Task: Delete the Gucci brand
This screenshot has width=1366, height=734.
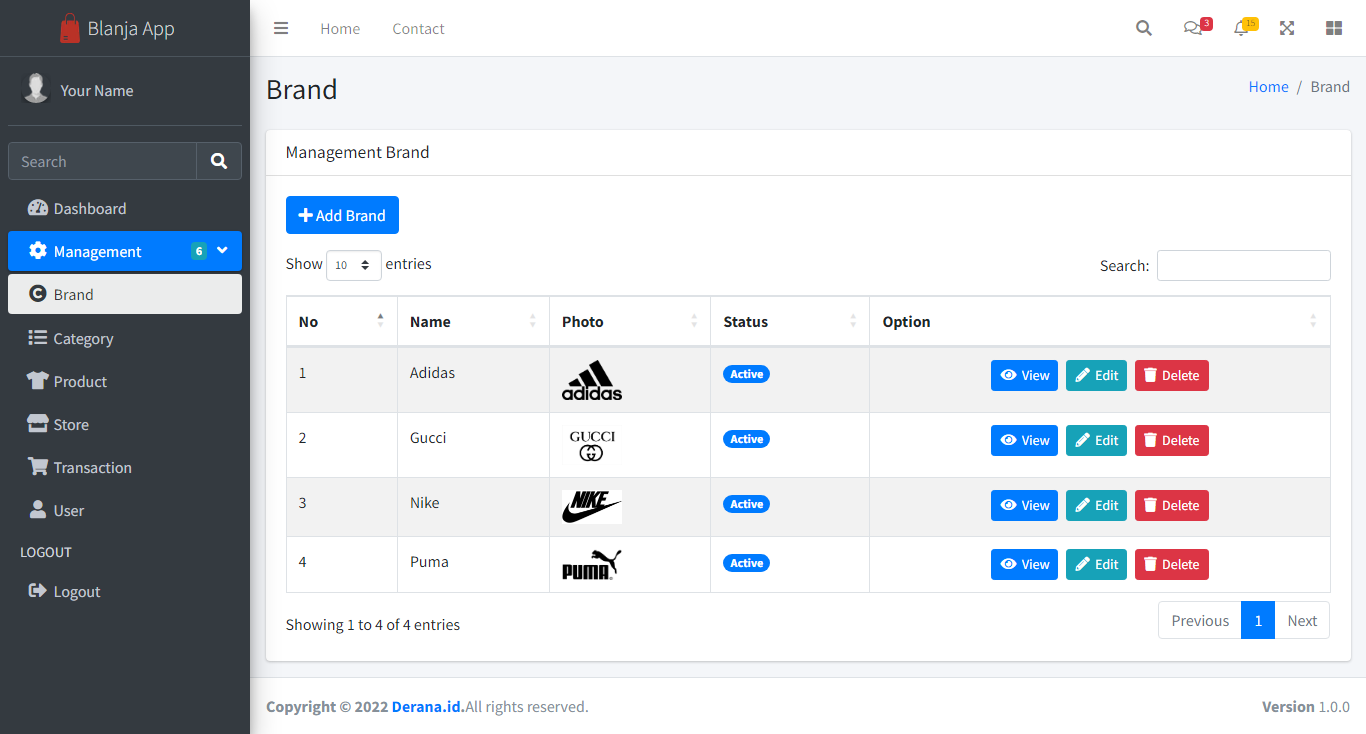Action: 1171,440
